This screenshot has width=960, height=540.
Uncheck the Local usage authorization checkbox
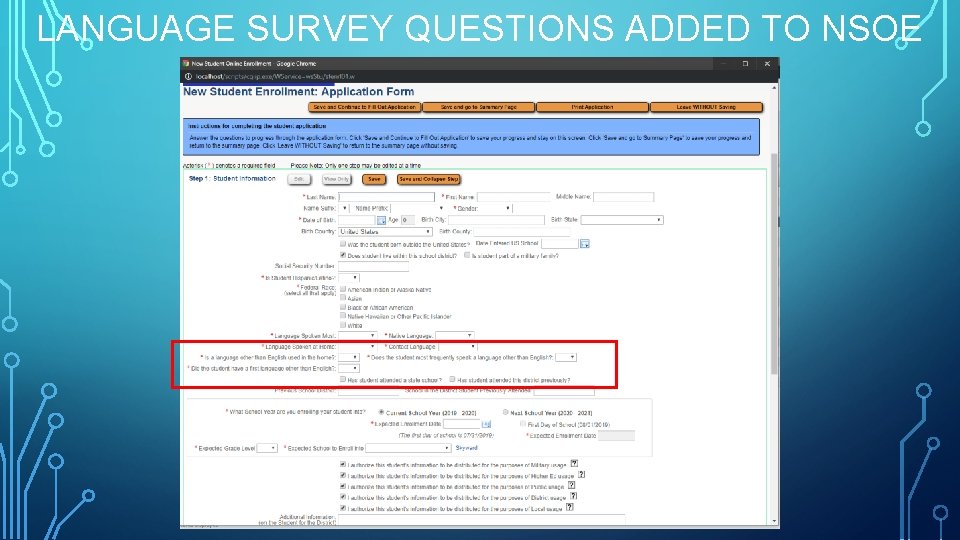[343, 508]
